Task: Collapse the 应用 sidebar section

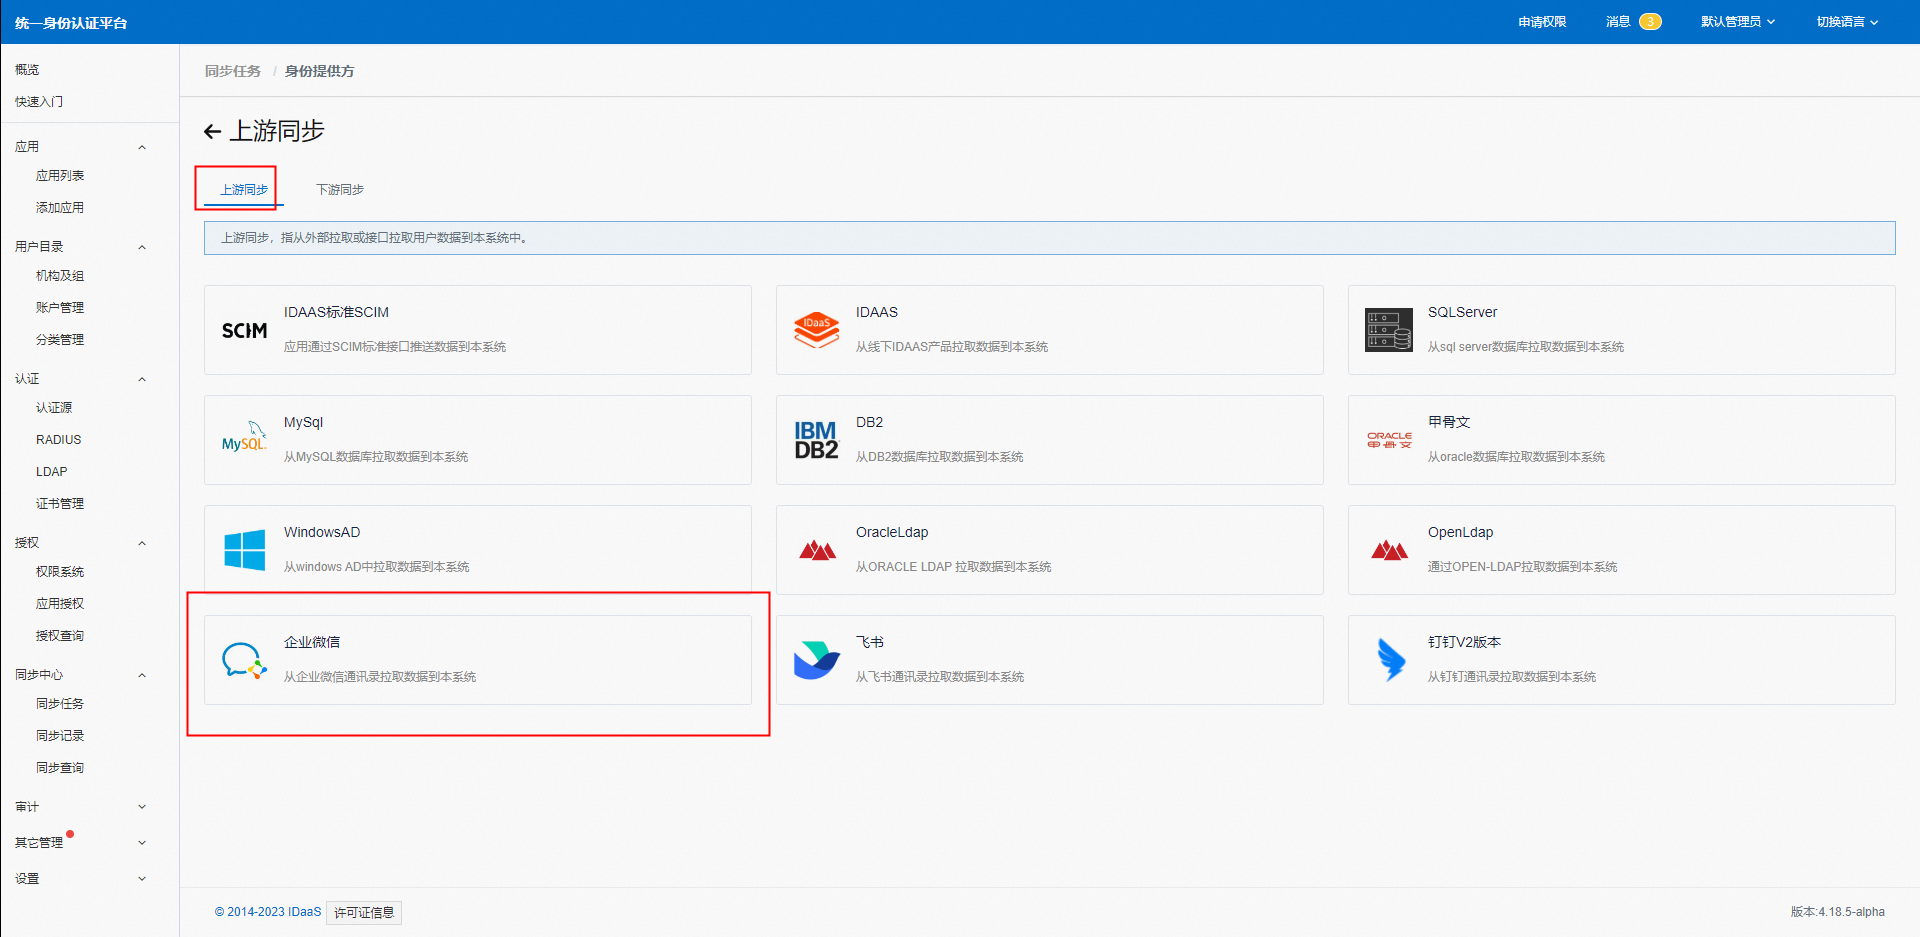Action: [142, 147]
